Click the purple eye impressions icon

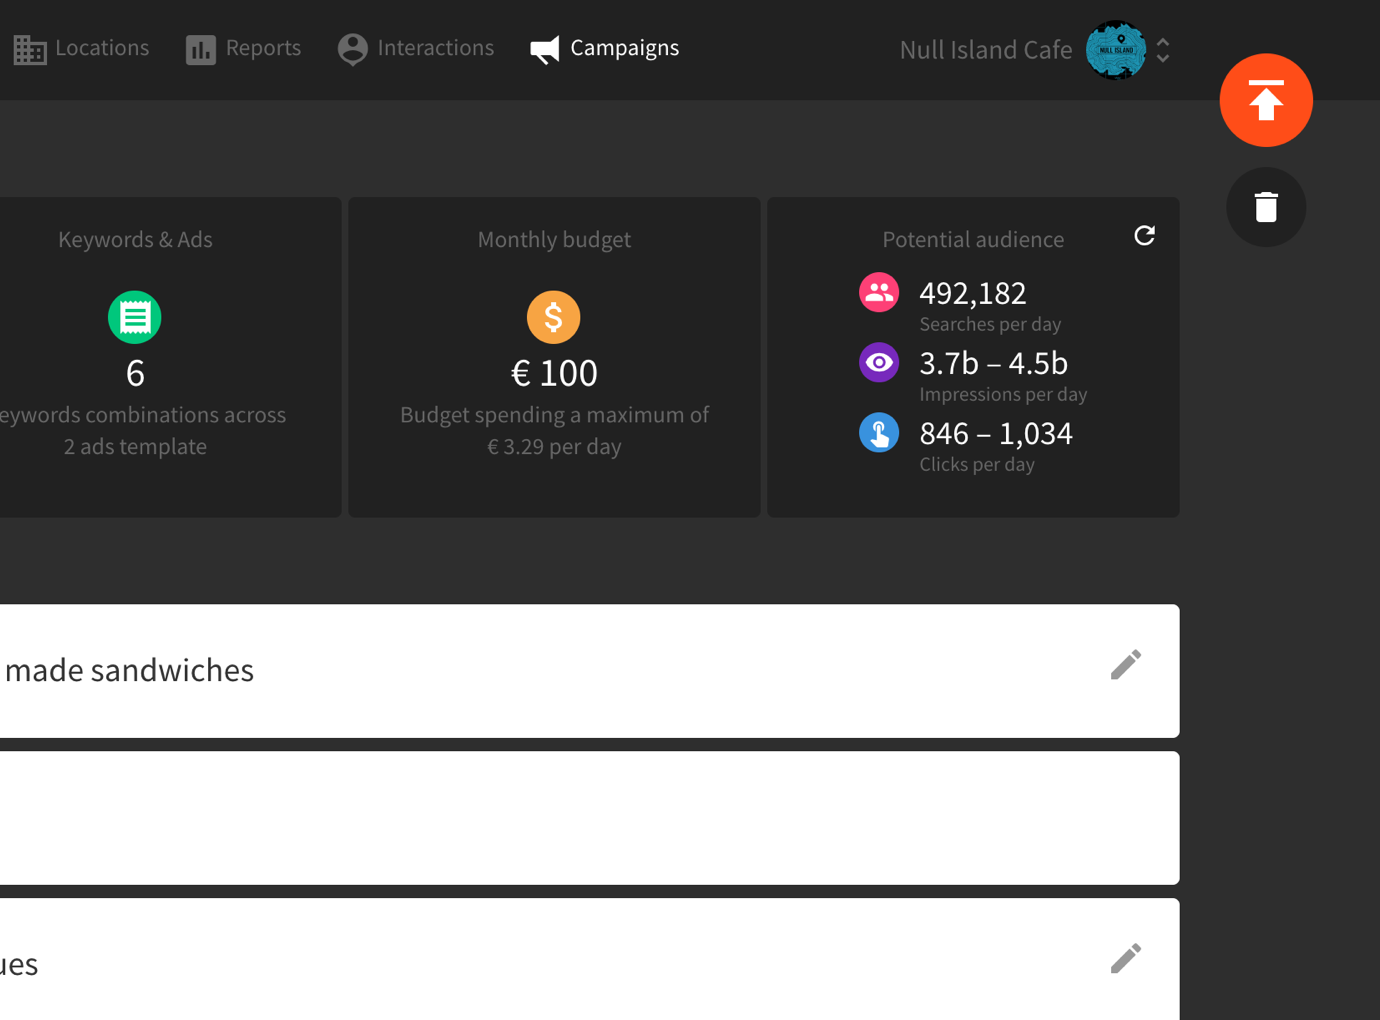coord(879,362)
